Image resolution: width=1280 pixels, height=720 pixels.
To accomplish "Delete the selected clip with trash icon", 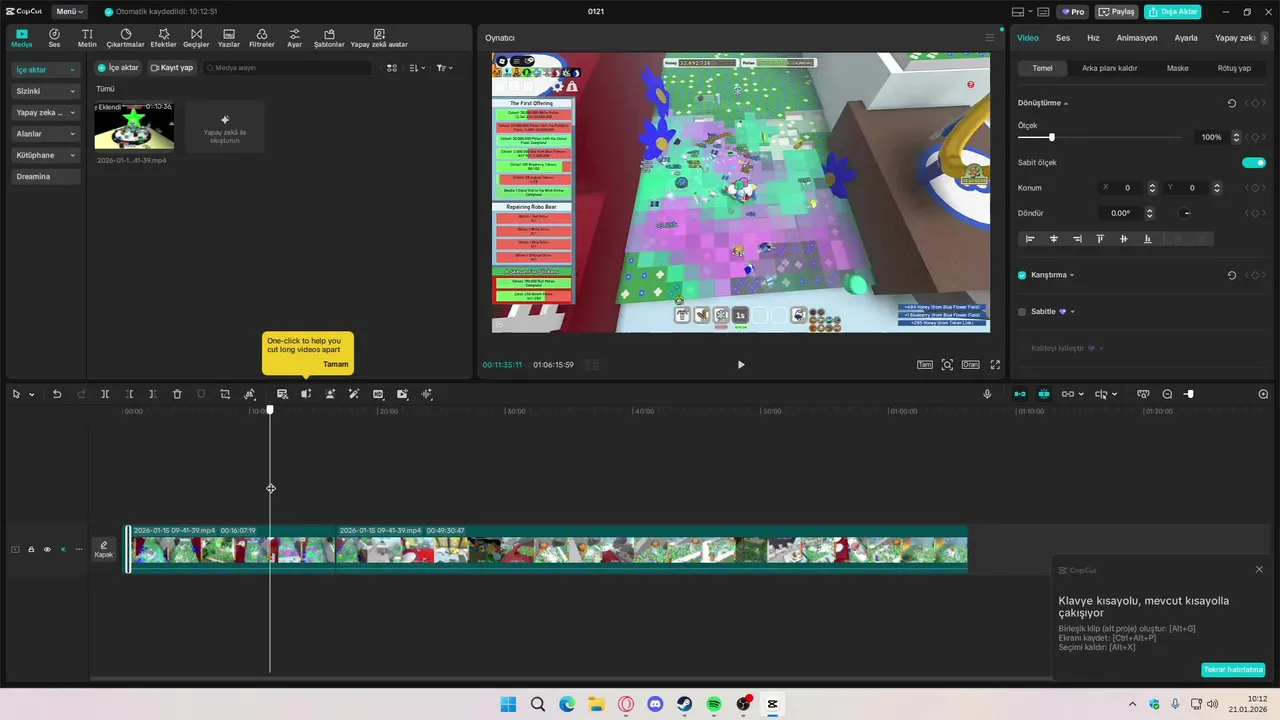I will pyautogui.click(x=177, y=394).
